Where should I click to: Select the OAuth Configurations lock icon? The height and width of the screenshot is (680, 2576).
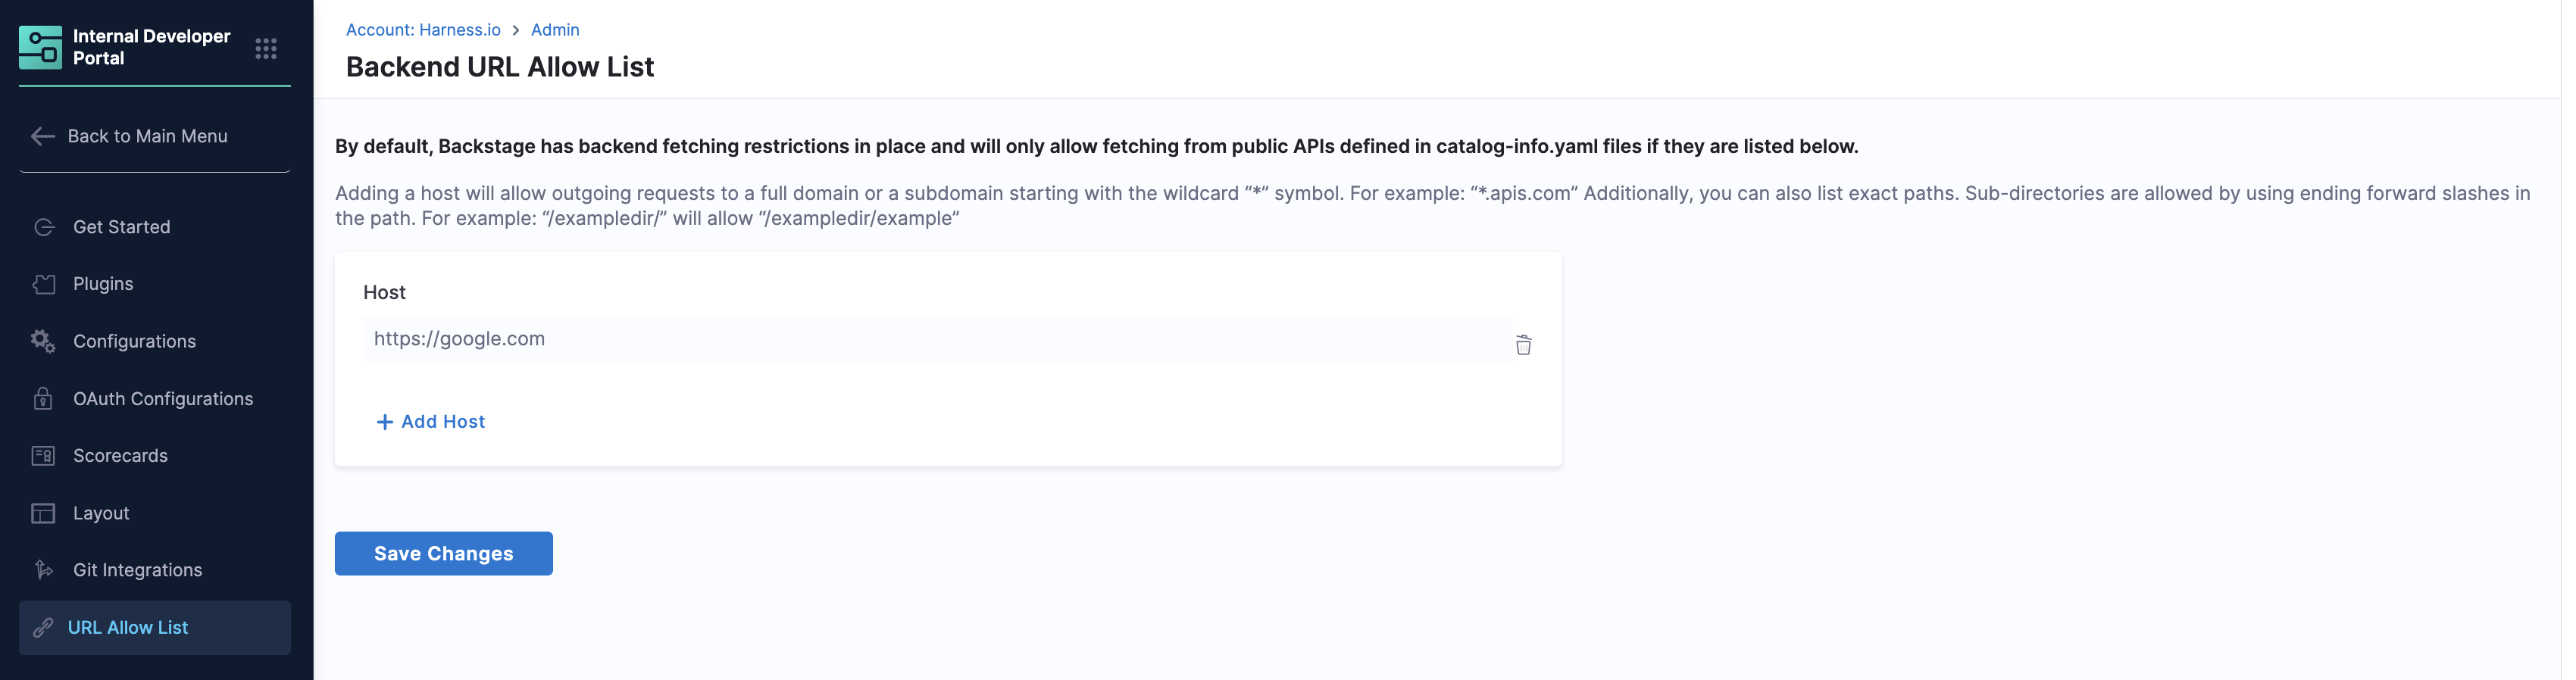click(x=44, y=399)
